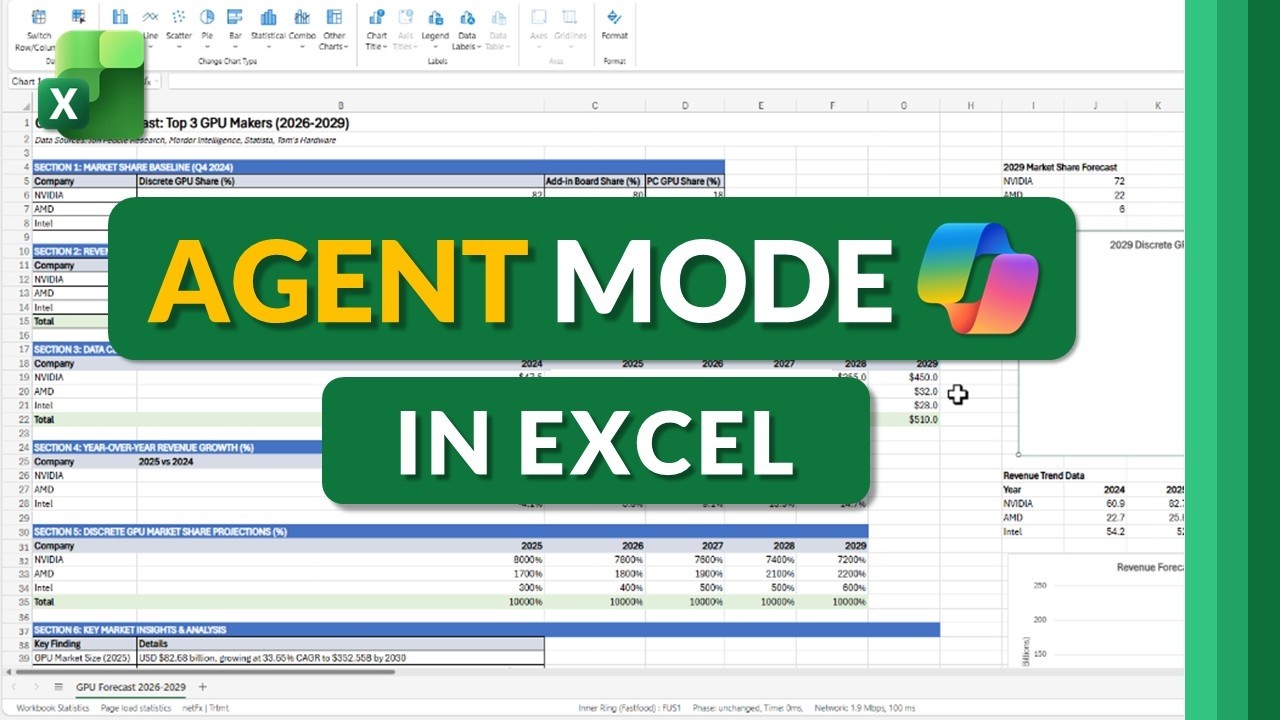Click the '$32.0' AMD 2029 cell

tap(904, 392)
